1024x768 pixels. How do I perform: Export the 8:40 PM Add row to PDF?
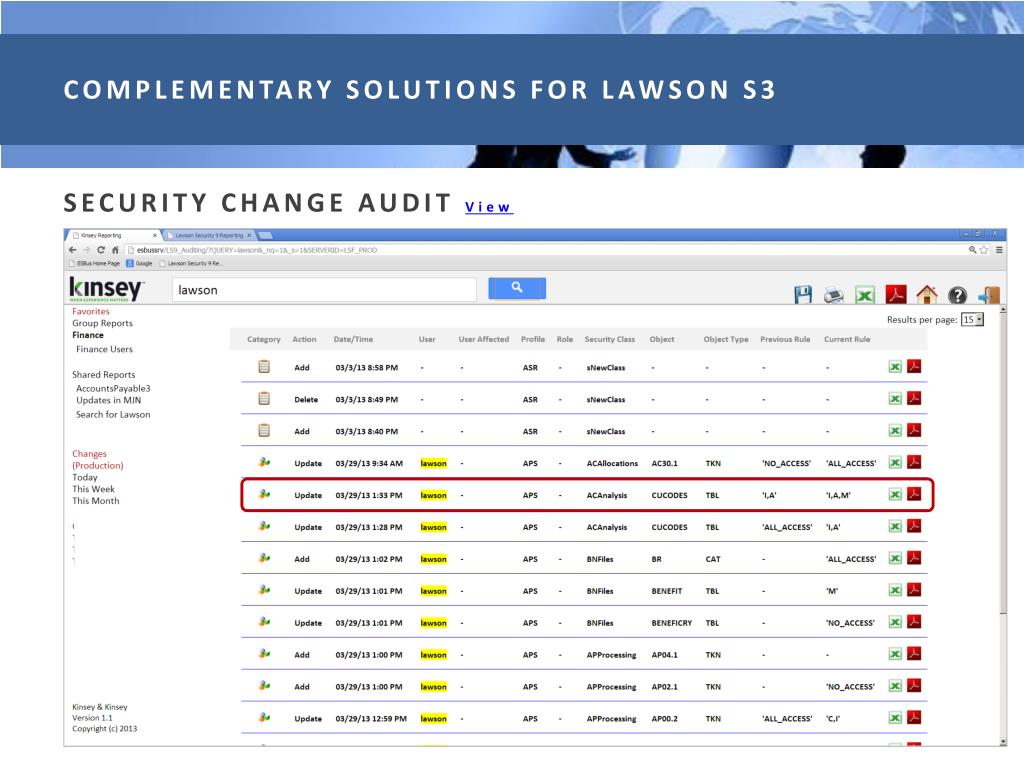(x=914, y=430)
